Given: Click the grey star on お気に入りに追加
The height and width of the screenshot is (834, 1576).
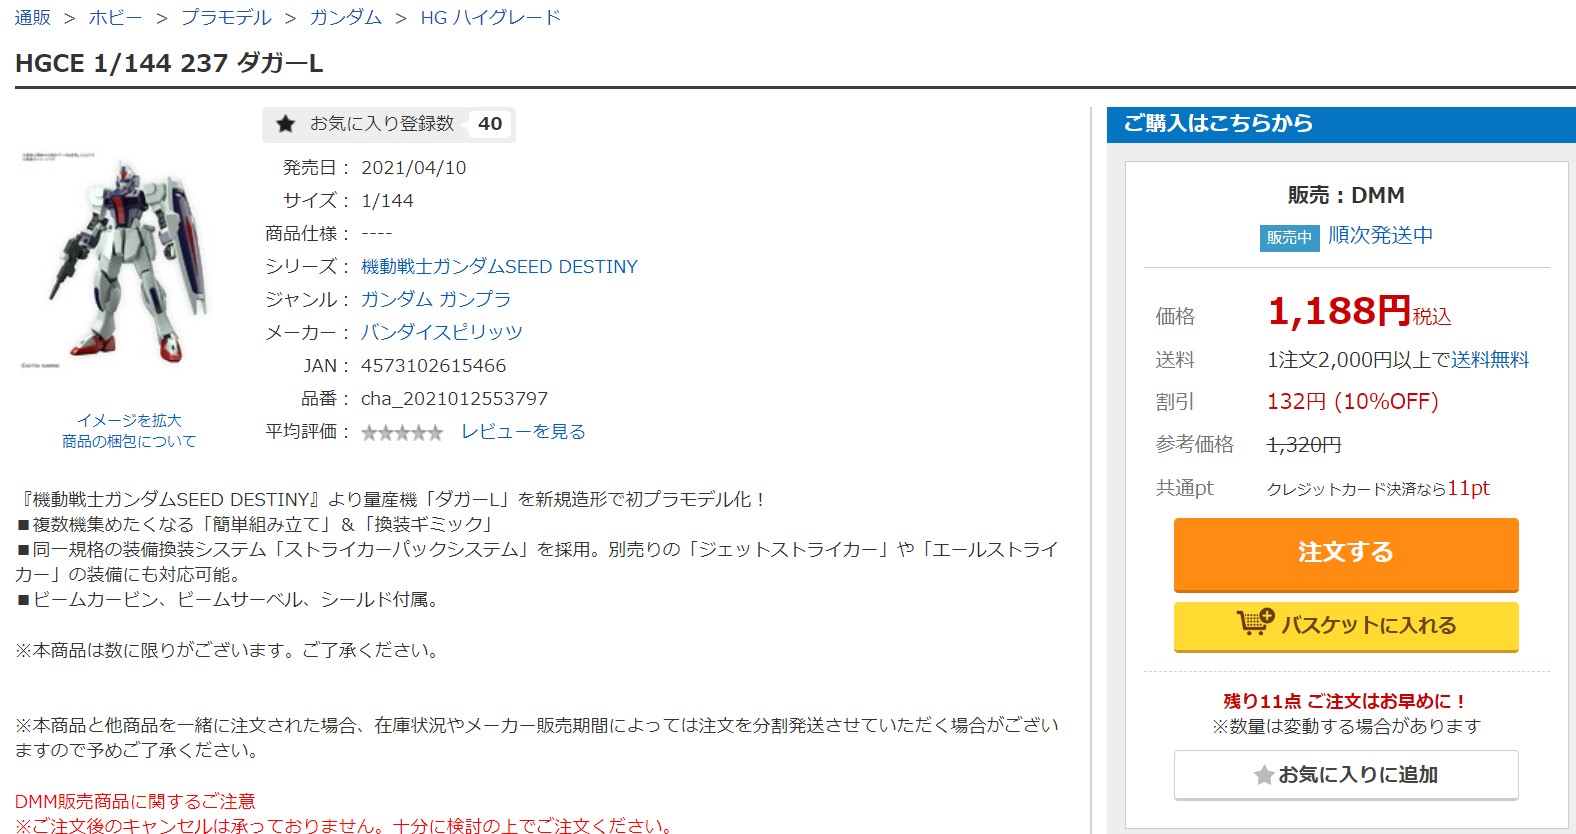Looking at the screenshot, I should (x=1264, y=775).
